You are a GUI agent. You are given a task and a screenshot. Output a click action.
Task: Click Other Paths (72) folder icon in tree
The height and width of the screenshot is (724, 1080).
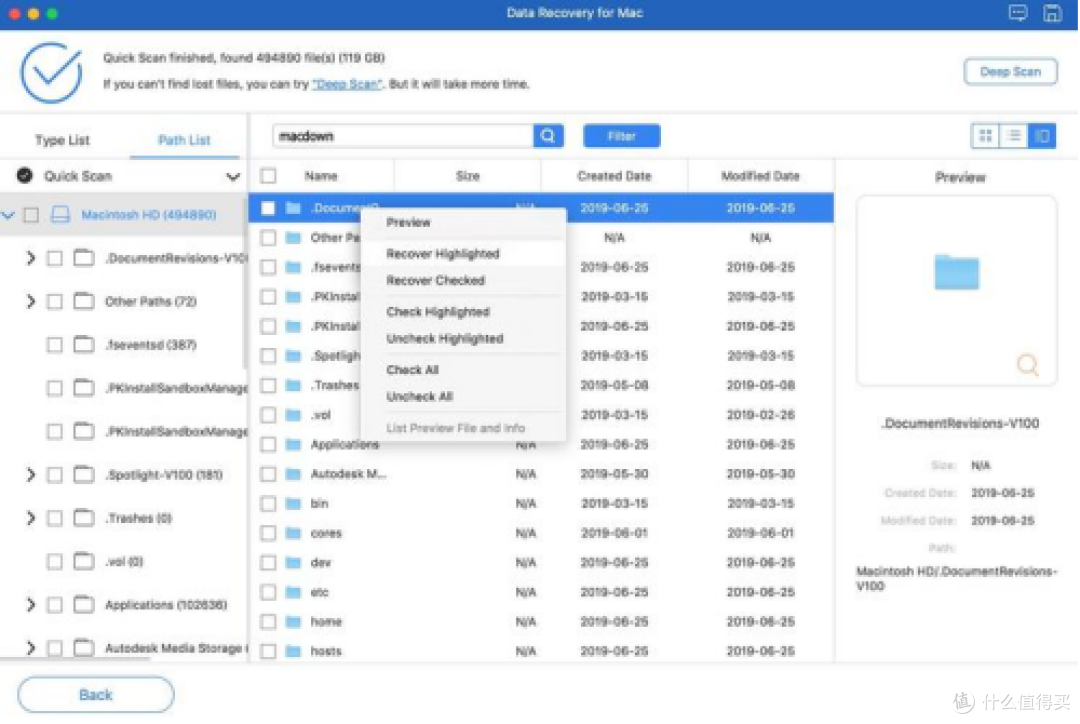[x=84, y=301]
